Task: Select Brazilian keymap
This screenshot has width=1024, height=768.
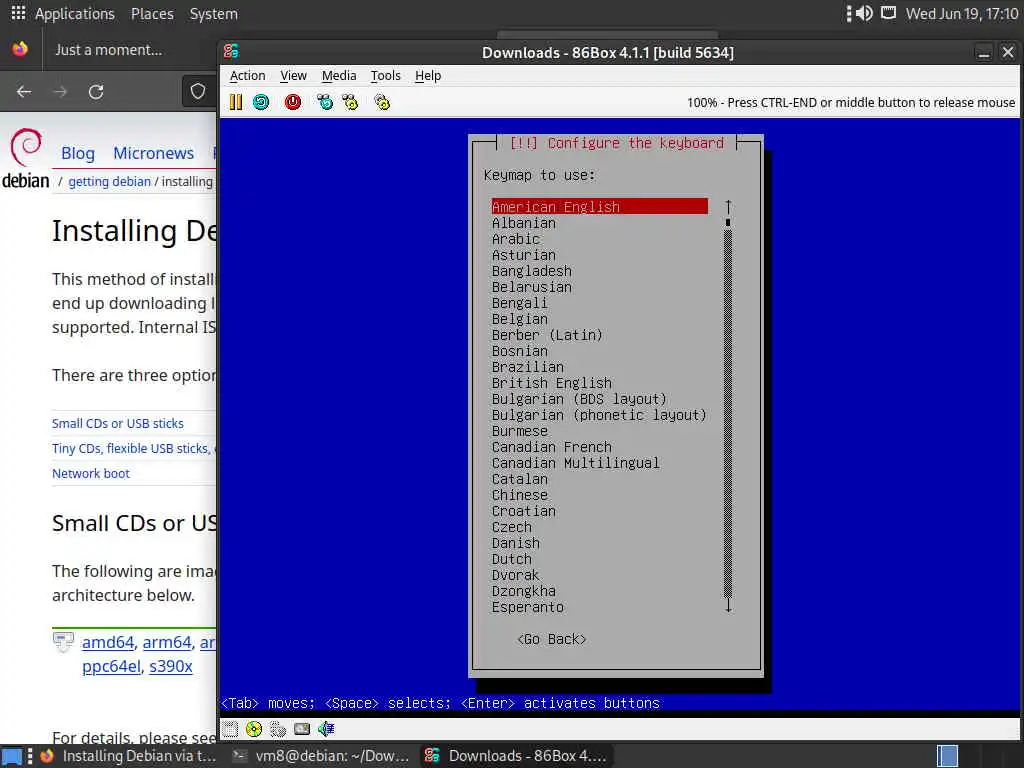Action: (x=528, y=367)
